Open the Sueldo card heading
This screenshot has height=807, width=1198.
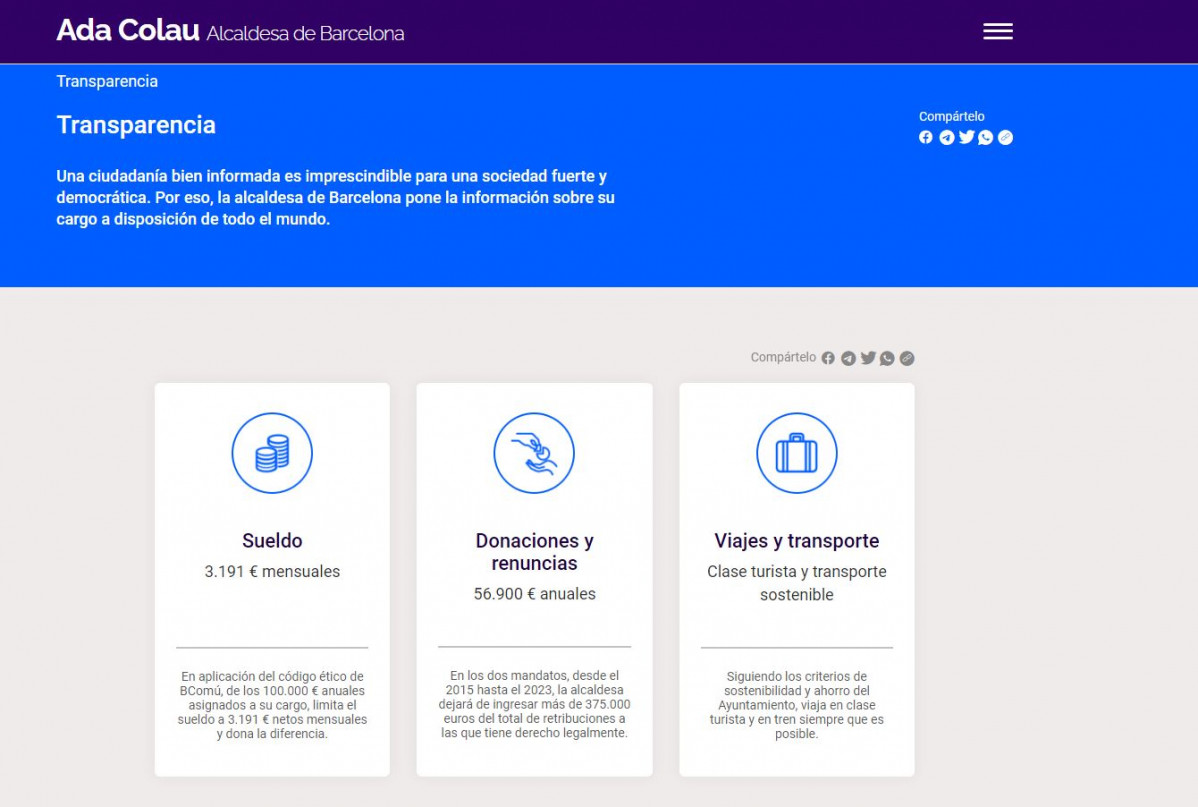[272, 541]
